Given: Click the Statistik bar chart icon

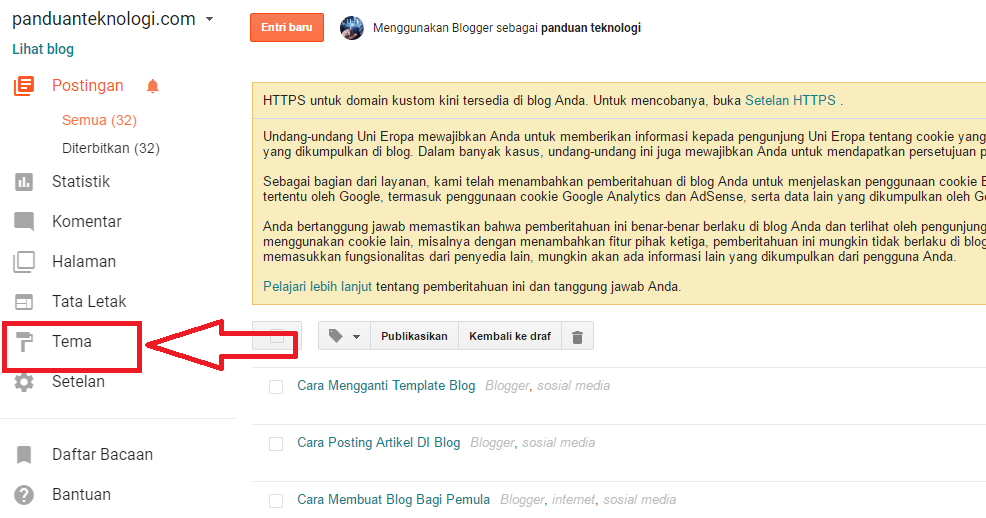Looking at the screenshot, I should click(x=24, y=182).
